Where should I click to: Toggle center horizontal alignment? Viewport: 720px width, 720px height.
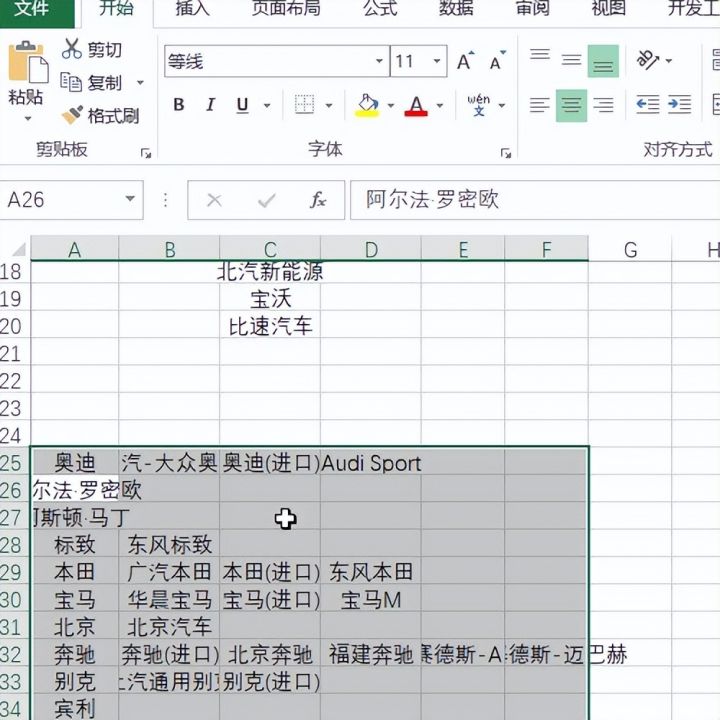571,106
